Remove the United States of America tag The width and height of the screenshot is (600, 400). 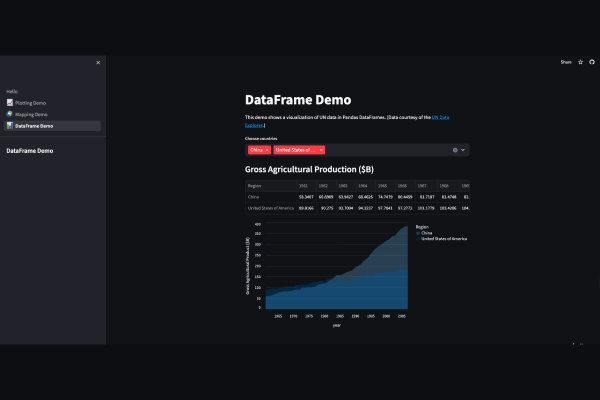point(321,150)
